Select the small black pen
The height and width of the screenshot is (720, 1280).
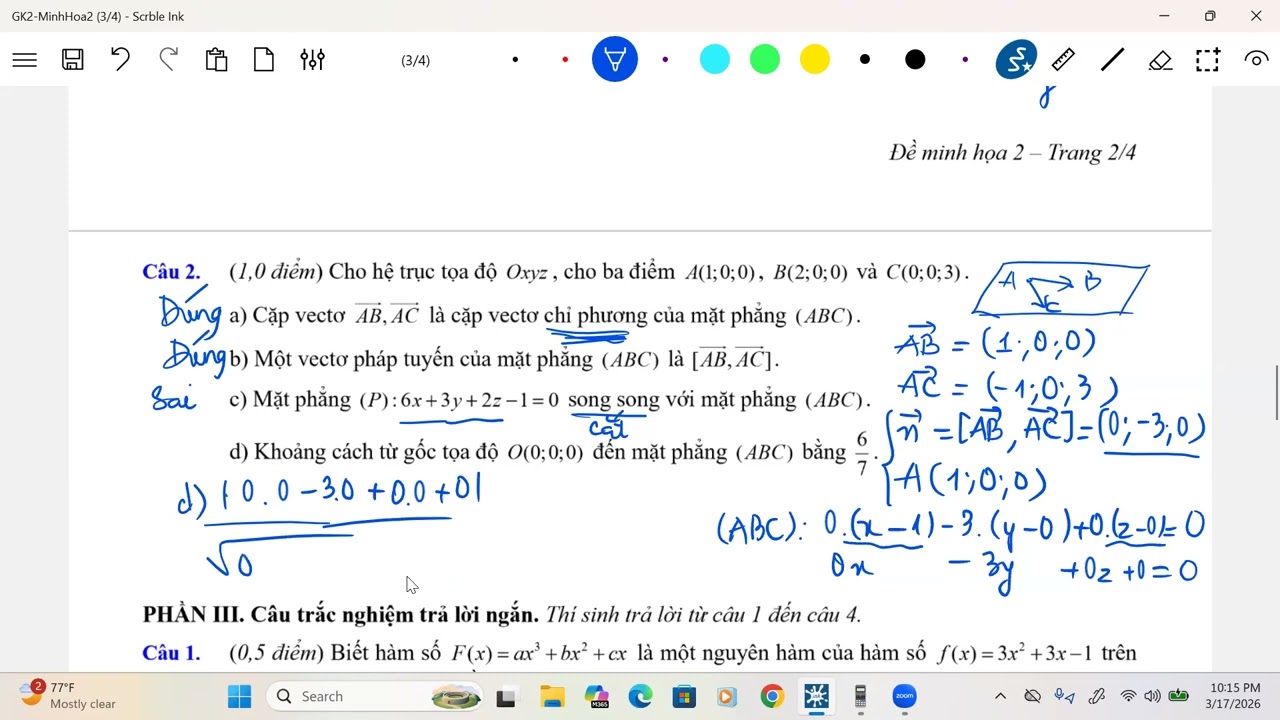click(x=515, y=60)
